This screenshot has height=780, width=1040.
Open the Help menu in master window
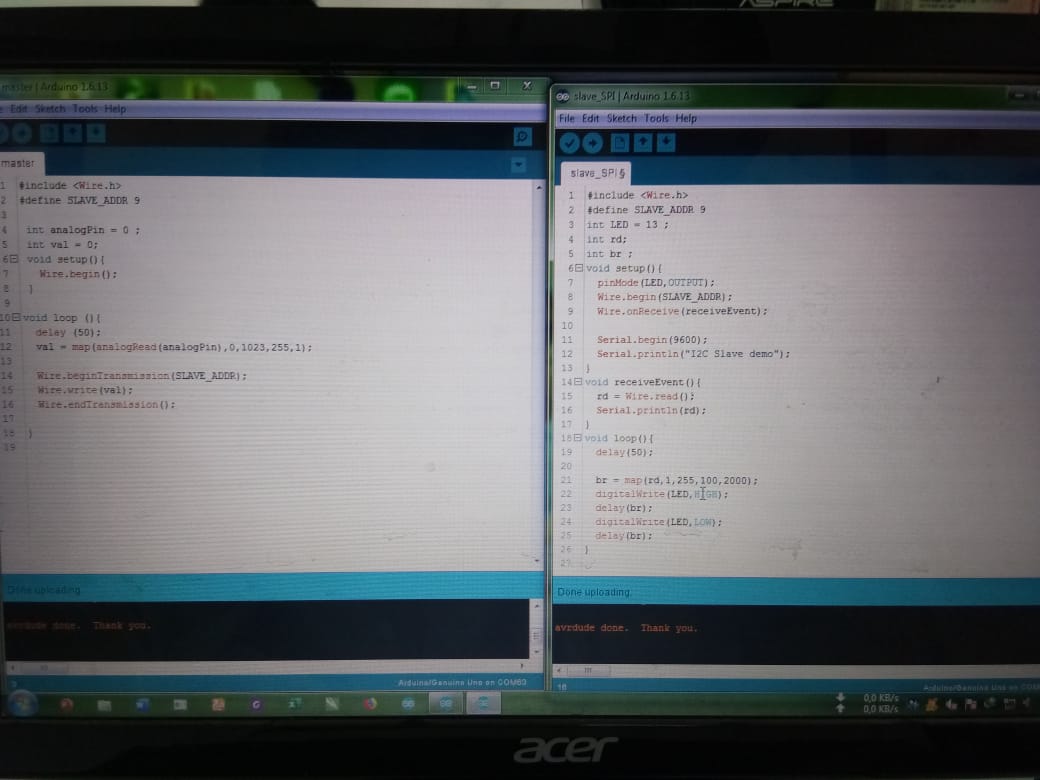point(115,109)
